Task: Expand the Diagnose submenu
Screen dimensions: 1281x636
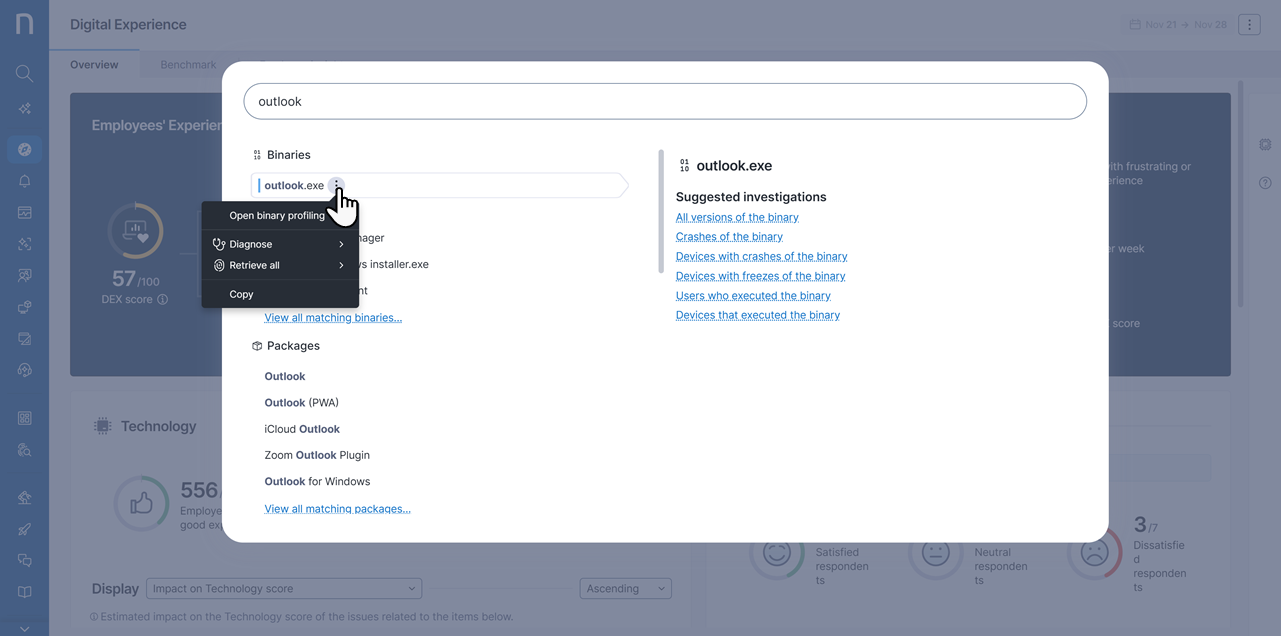Action: [x=280, y=244]
